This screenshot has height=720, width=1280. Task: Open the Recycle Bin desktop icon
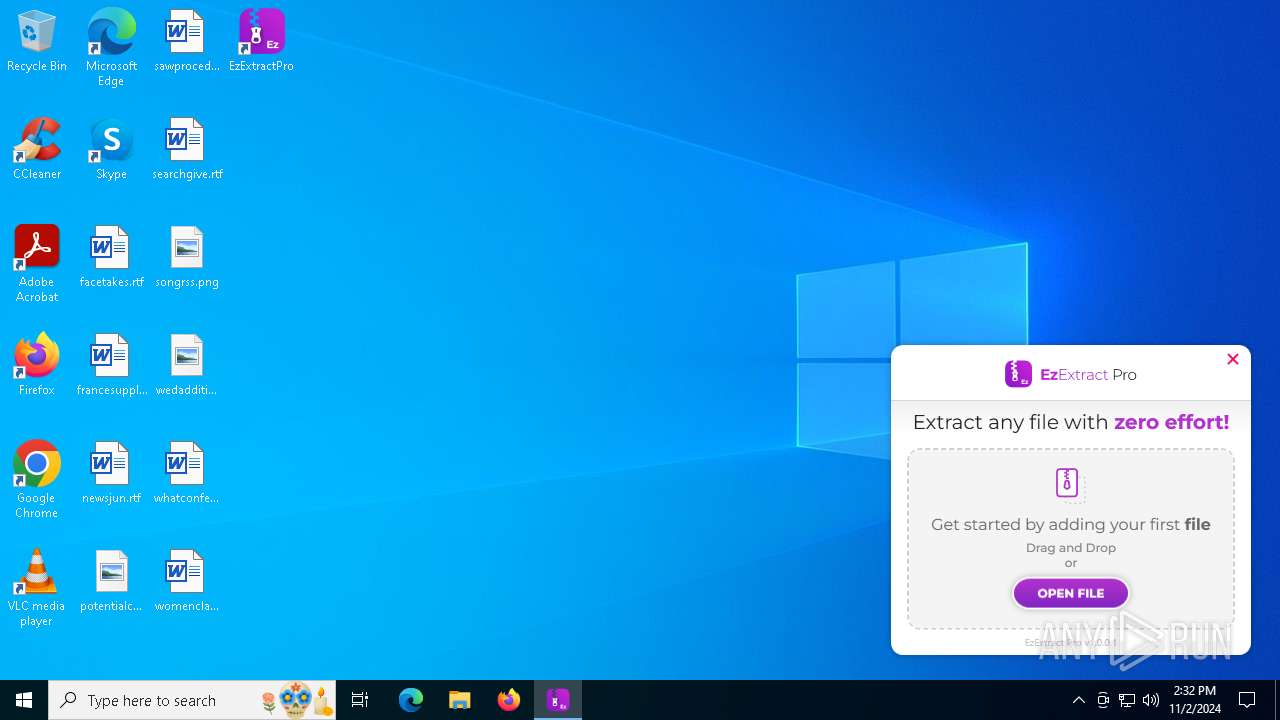coord(37,42)
